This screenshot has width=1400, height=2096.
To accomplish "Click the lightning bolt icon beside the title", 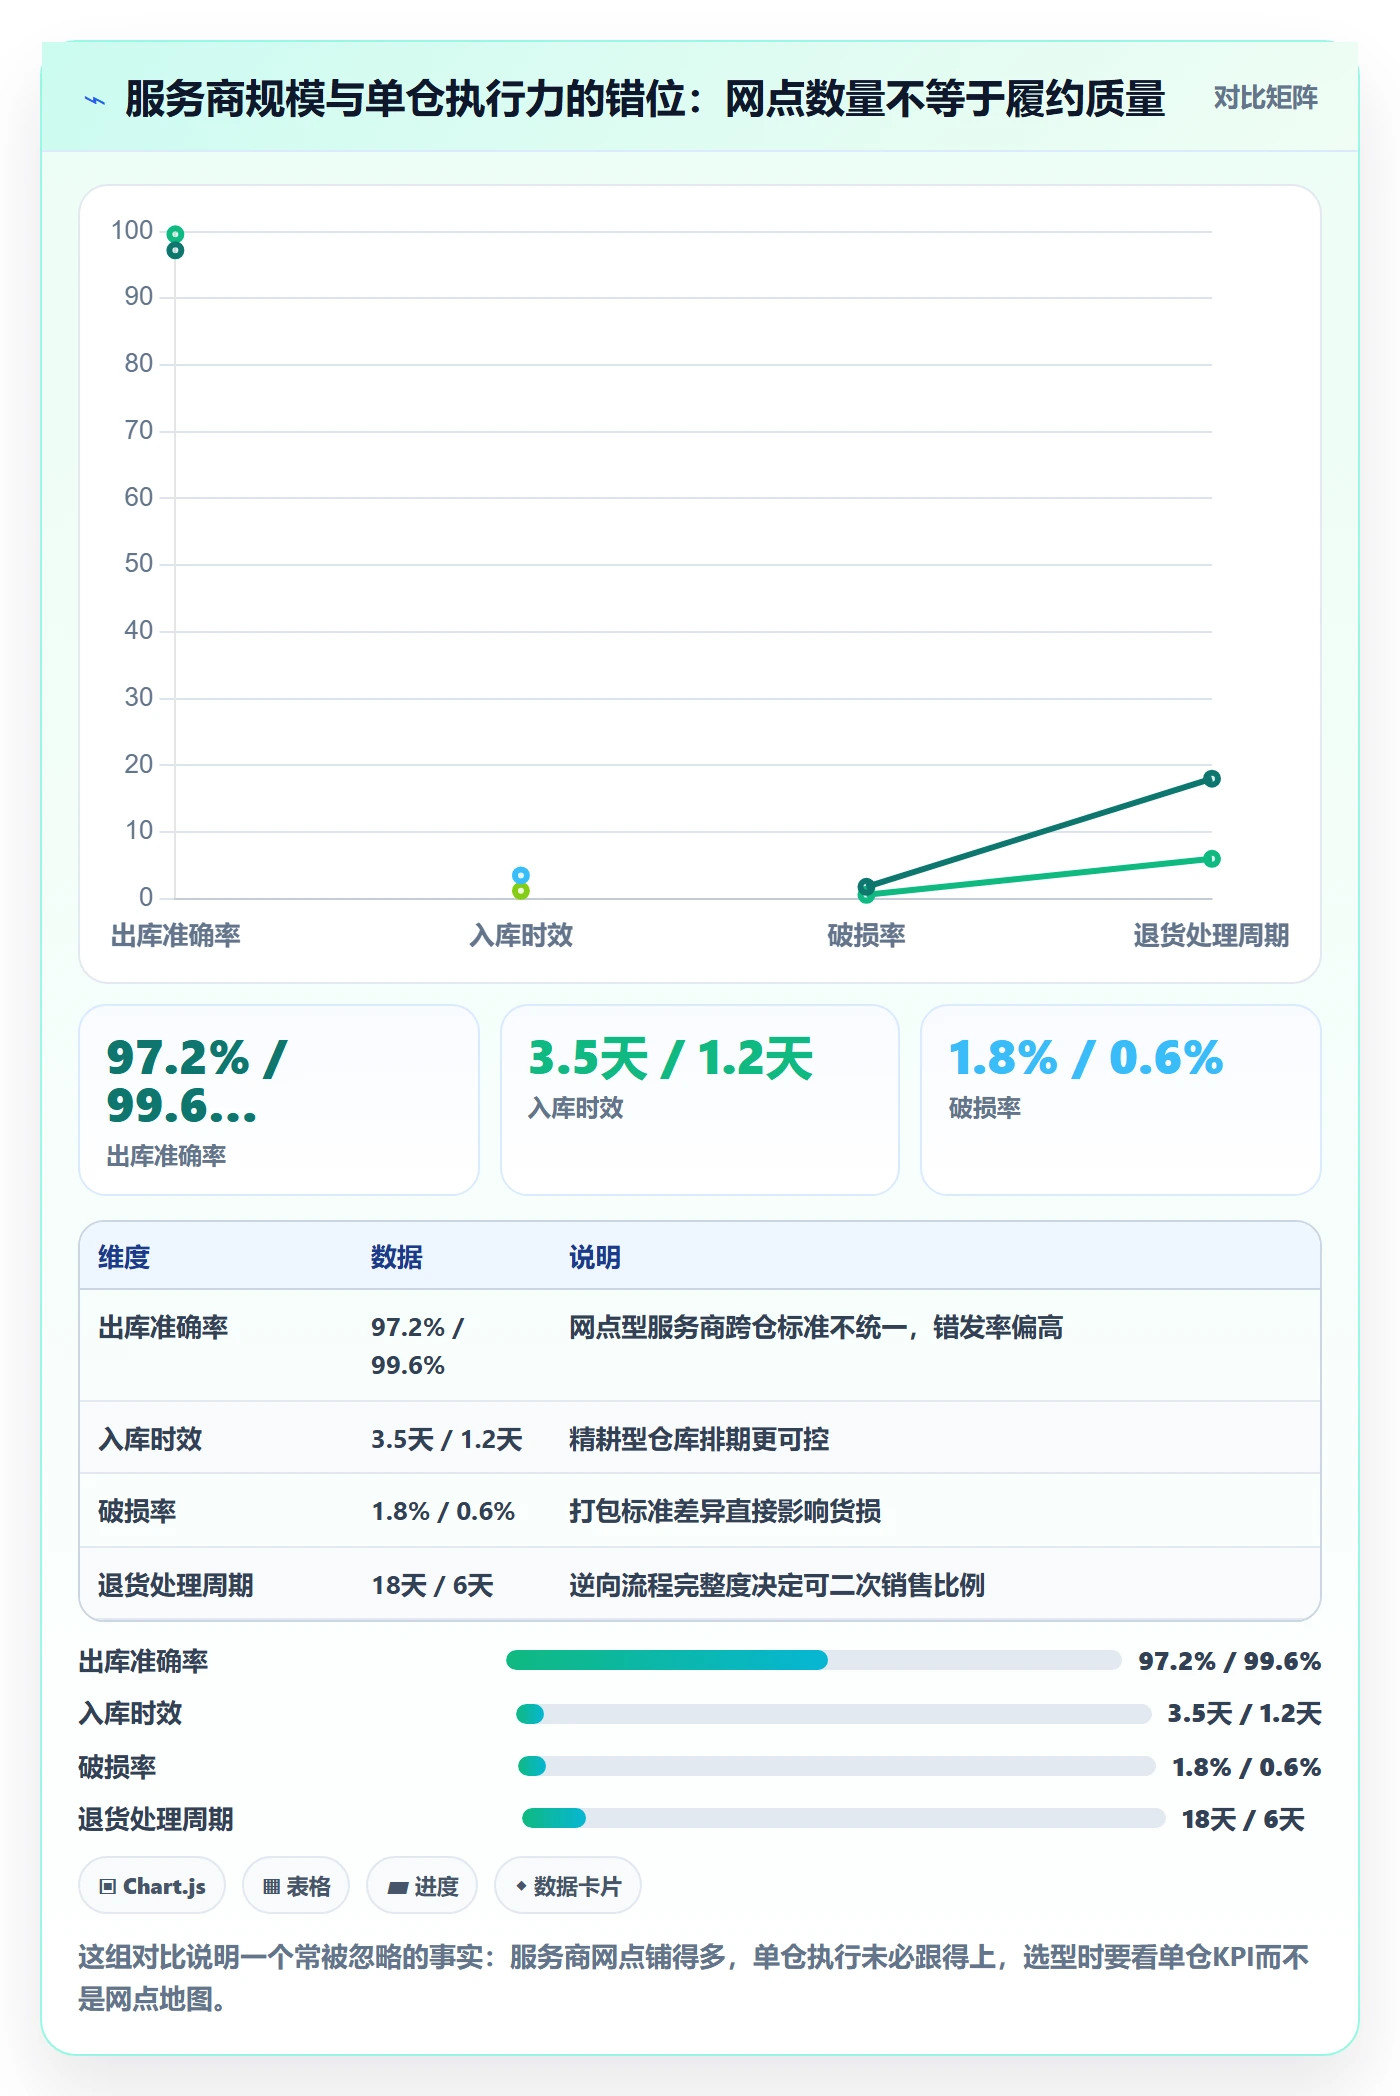I will [x=95, y=100].
